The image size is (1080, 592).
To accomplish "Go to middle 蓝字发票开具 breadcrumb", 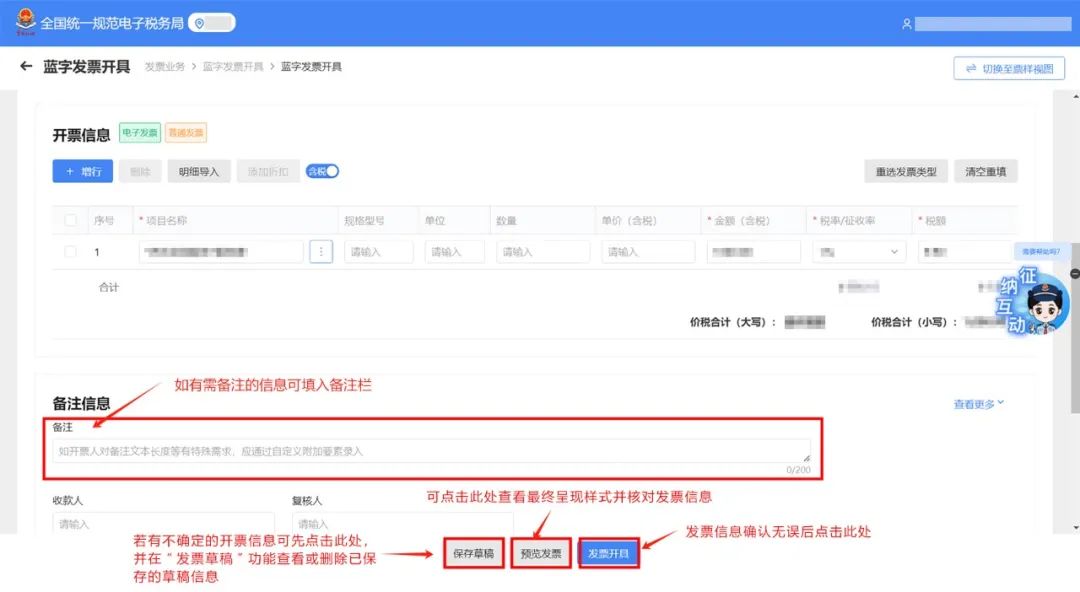I will point(233,67).
